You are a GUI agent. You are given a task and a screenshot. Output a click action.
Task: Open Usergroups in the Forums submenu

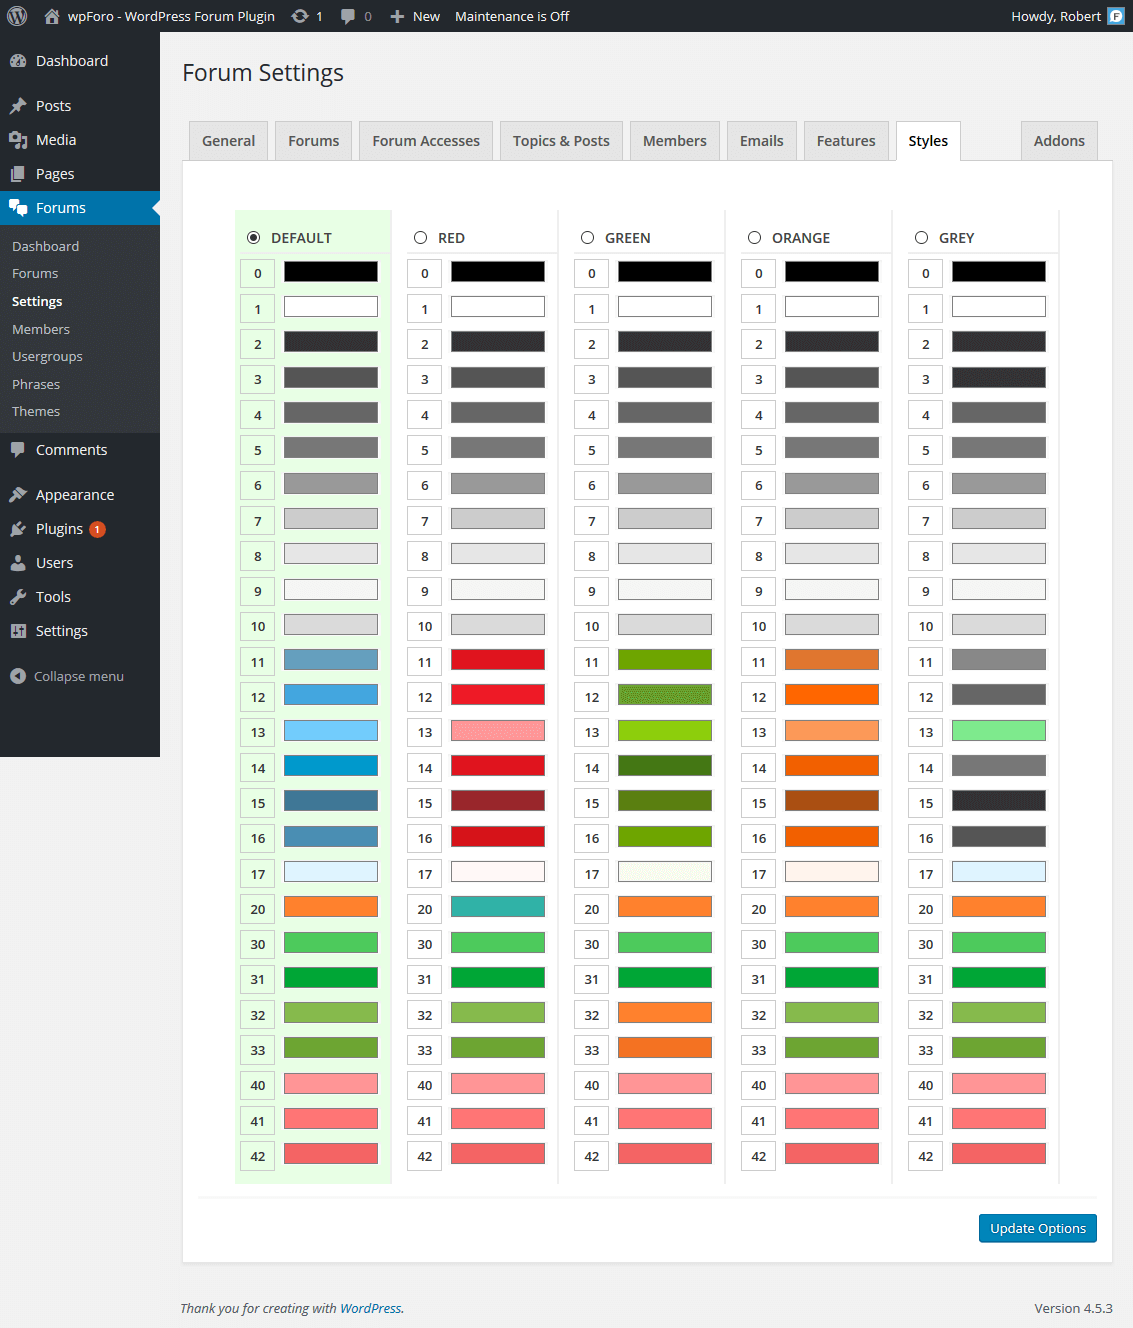[47, 357]
